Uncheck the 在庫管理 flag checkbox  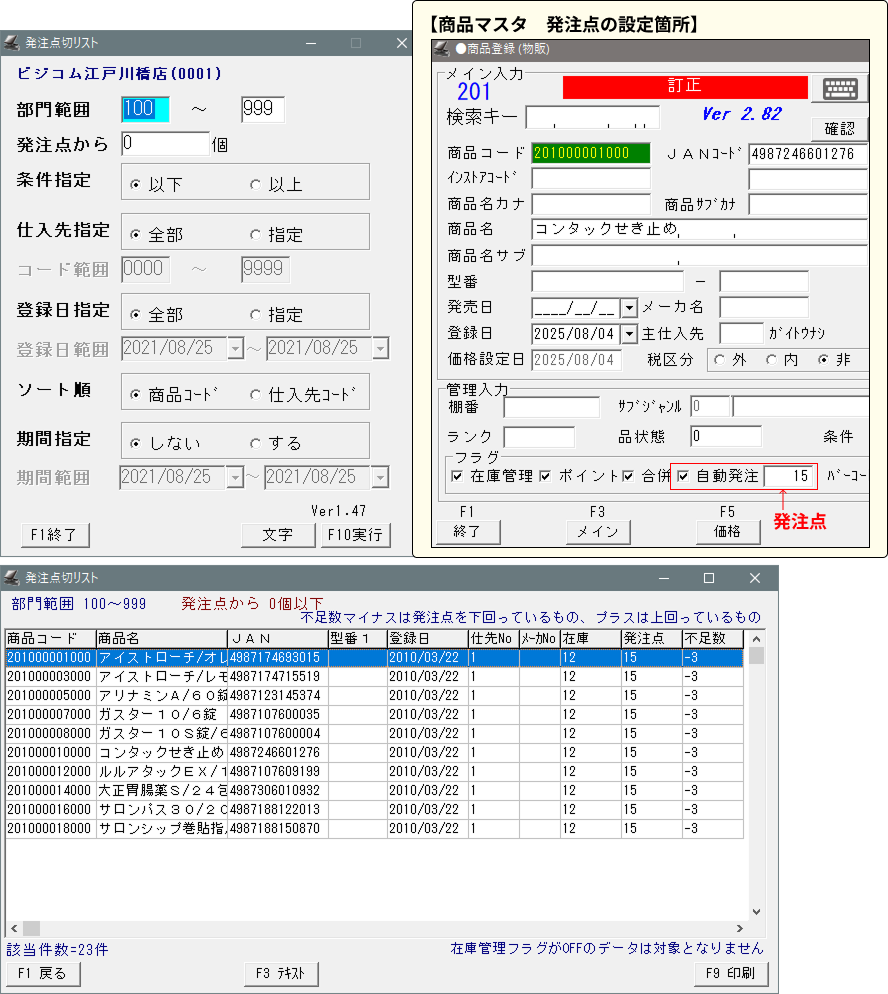point(457,477)
